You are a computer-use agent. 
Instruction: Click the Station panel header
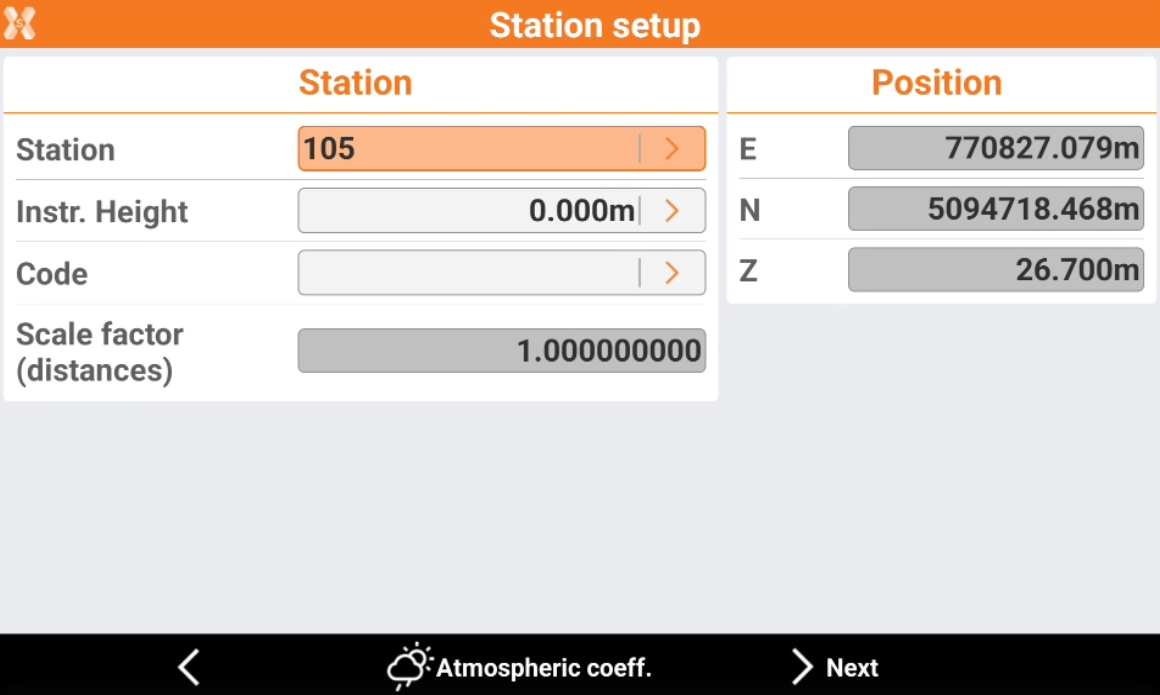point(355,83)
